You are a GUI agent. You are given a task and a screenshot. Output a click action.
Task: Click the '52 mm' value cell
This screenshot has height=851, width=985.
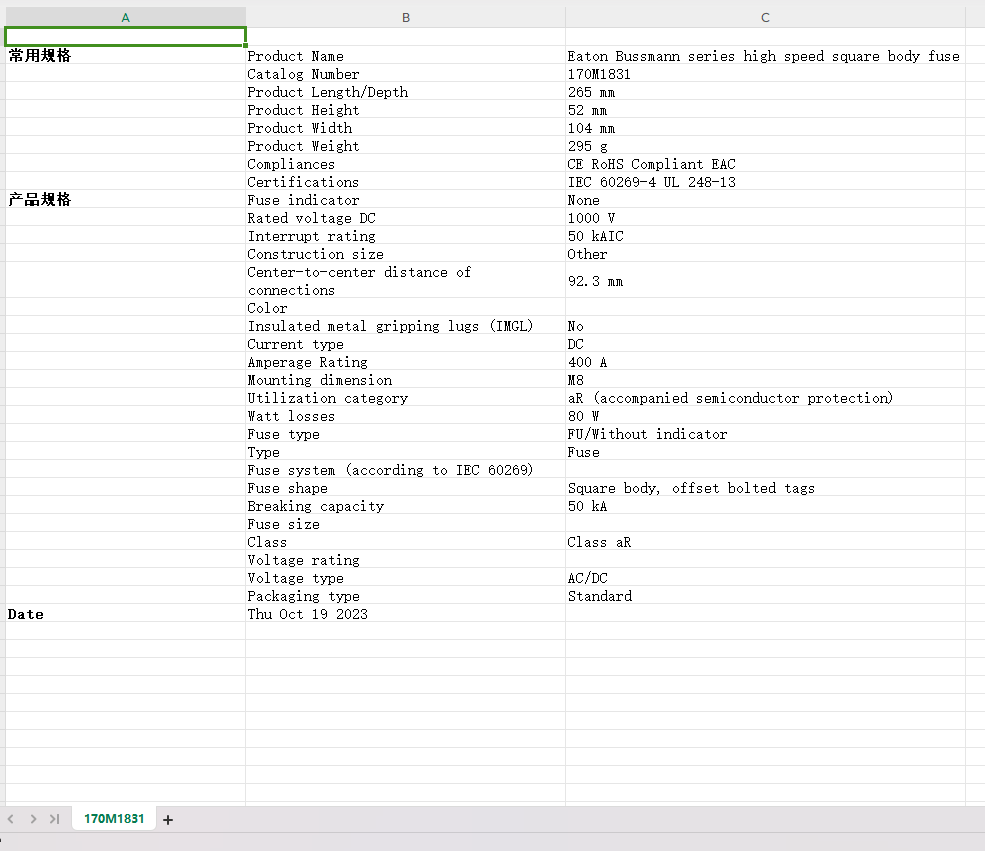tap(765, 110)
